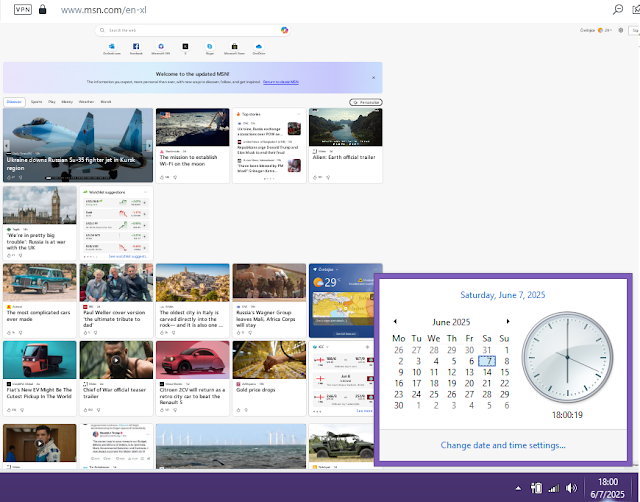Open the Facebook shortcut

tap(136, 49)
